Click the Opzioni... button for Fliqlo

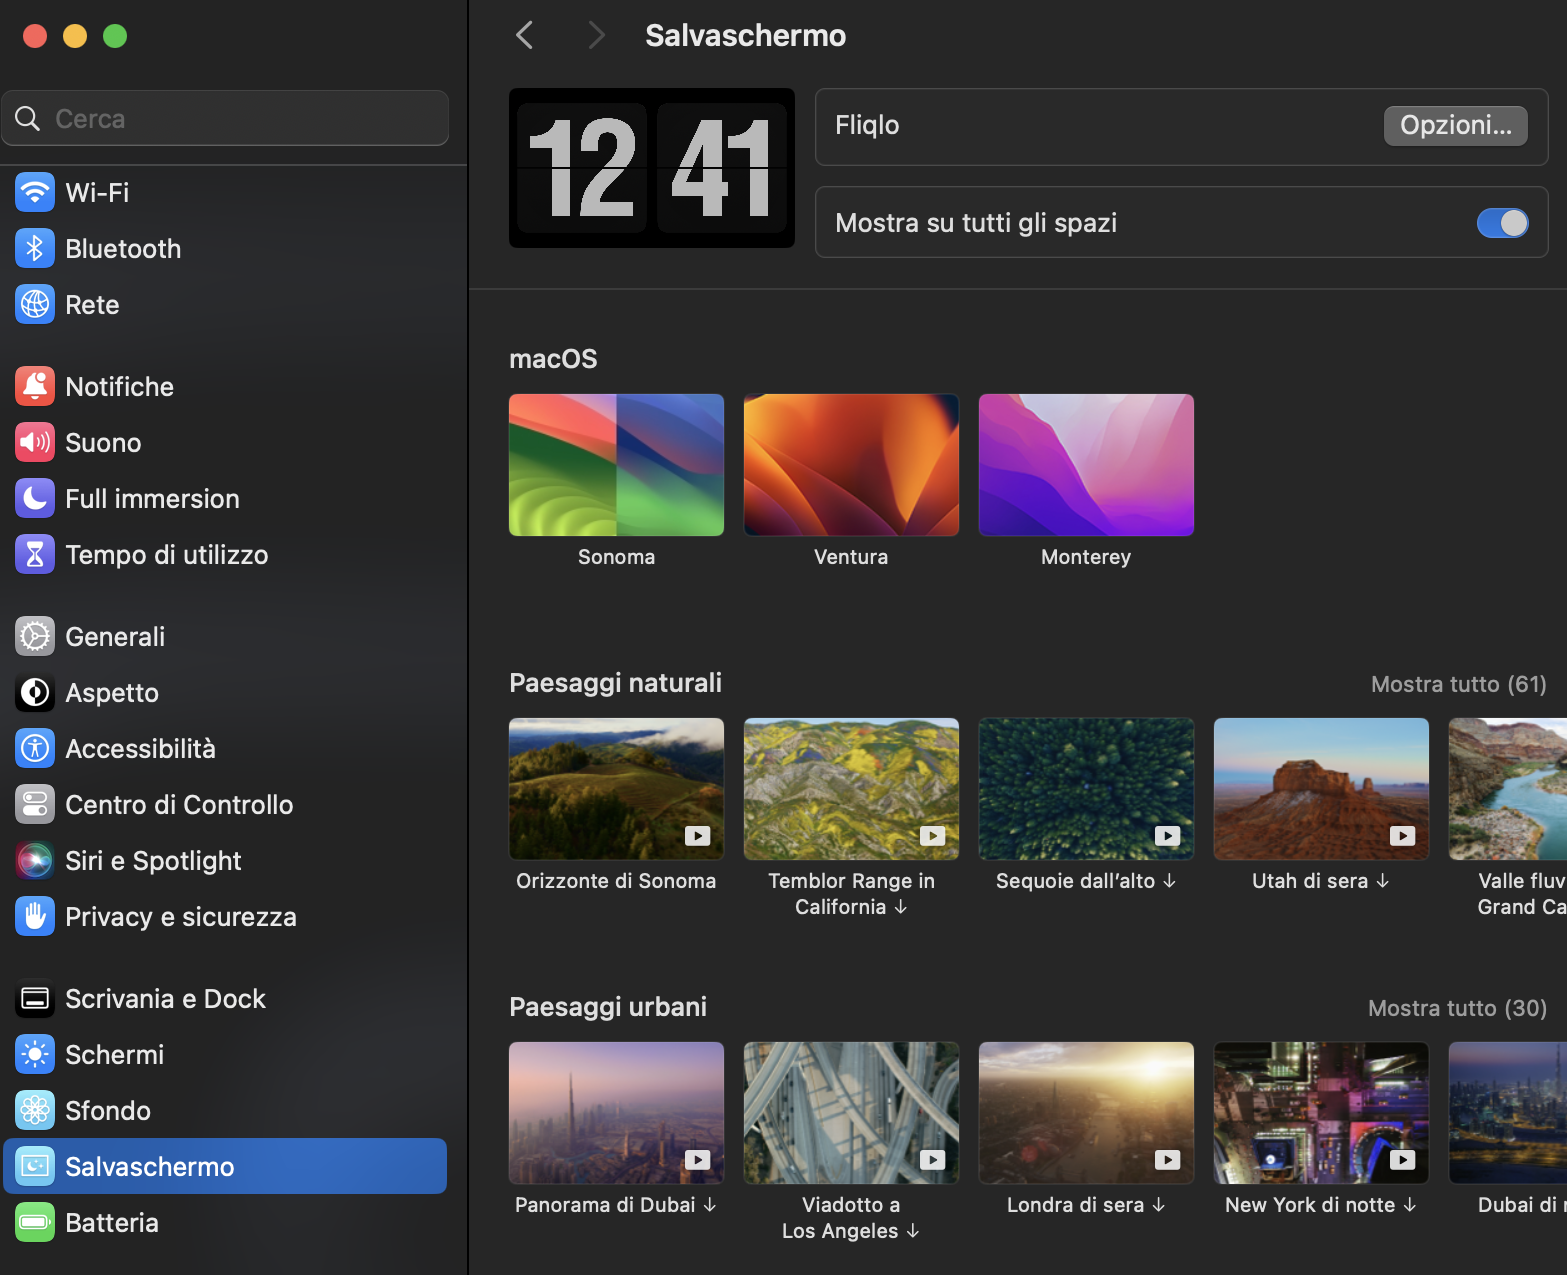[x=1455, y=125]
